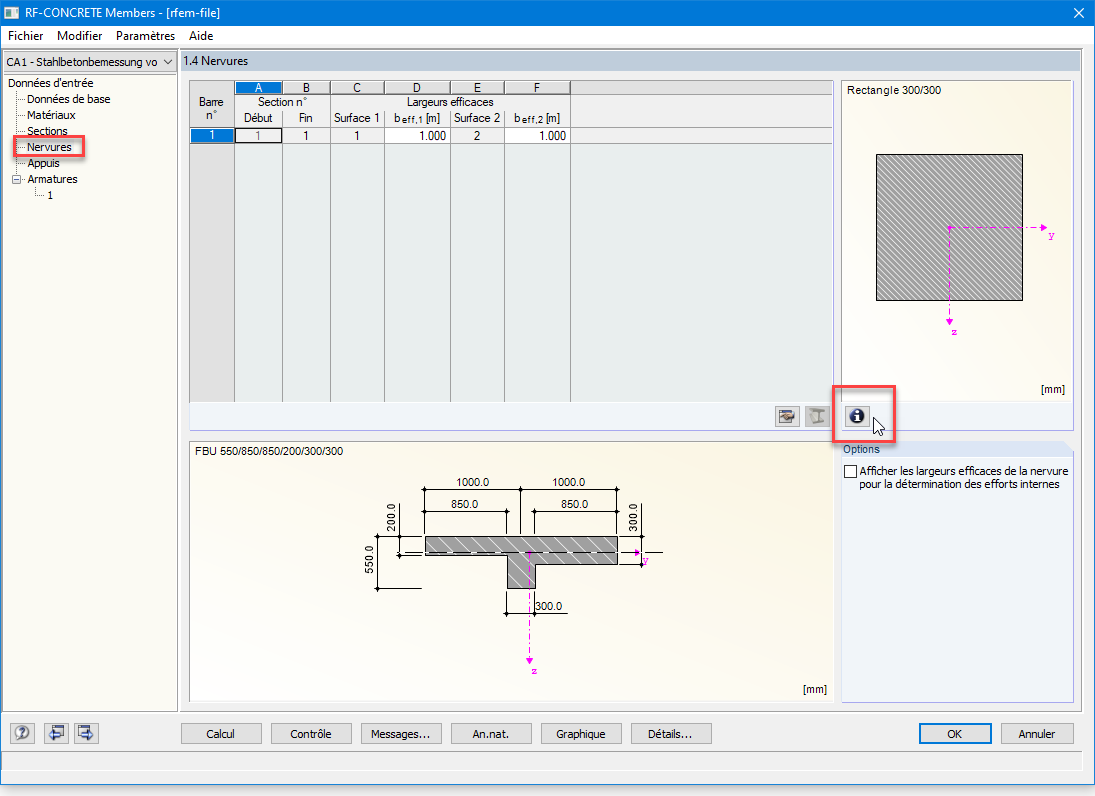
Task: Click column header C
Action: coord(357,88)
